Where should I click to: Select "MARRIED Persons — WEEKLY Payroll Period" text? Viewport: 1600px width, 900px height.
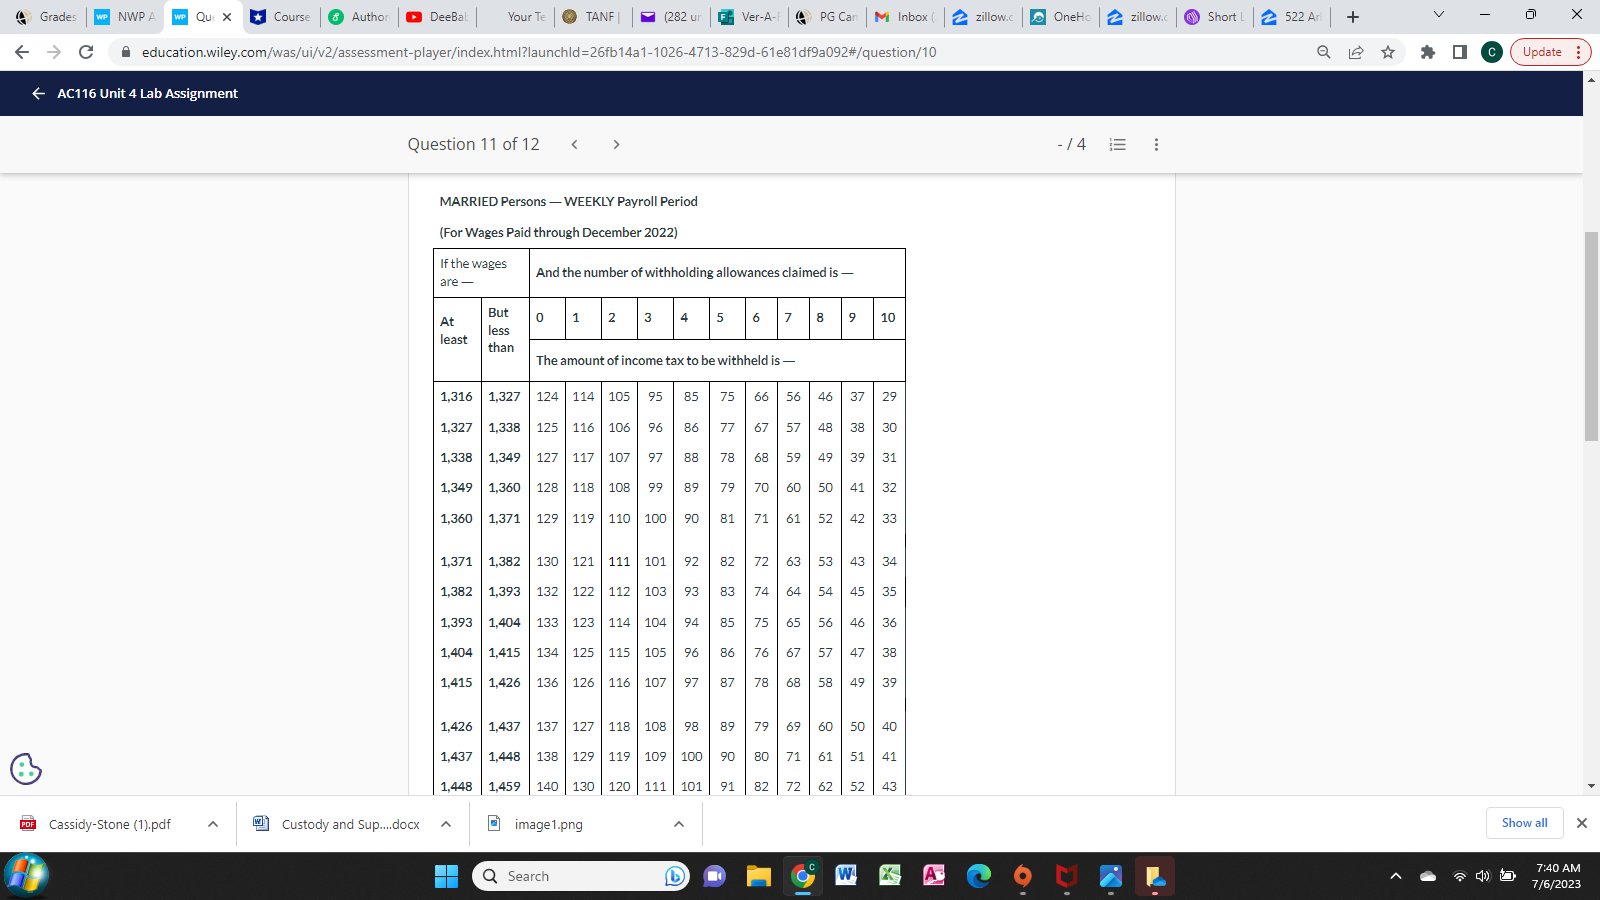pyautogui.click(x=569, y=201)
